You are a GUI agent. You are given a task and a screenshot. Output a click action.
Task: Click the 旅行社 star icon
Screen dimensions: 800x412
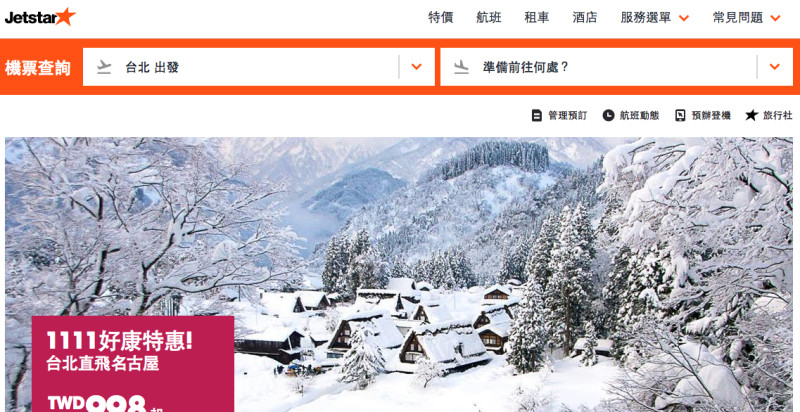751,115
